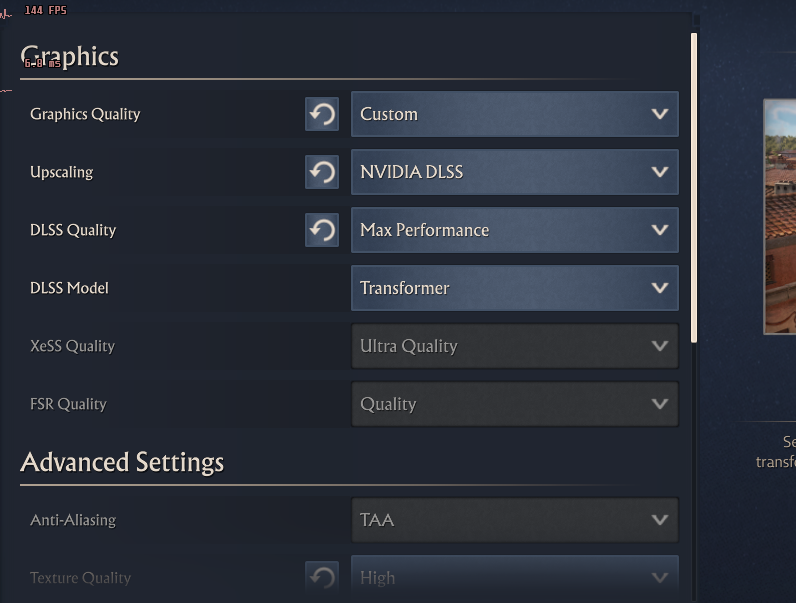
Task: Reset the Upscaling setting to default
Action: point(322,172)
